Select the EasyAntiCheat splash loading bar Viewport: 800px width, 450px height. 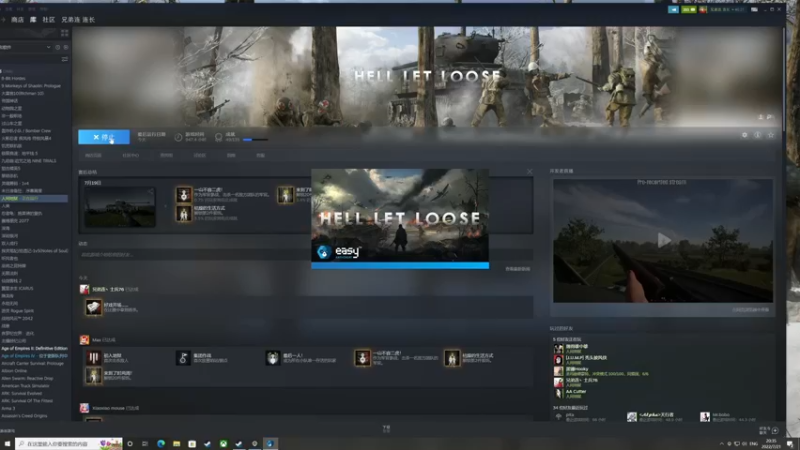click(400, 265)
